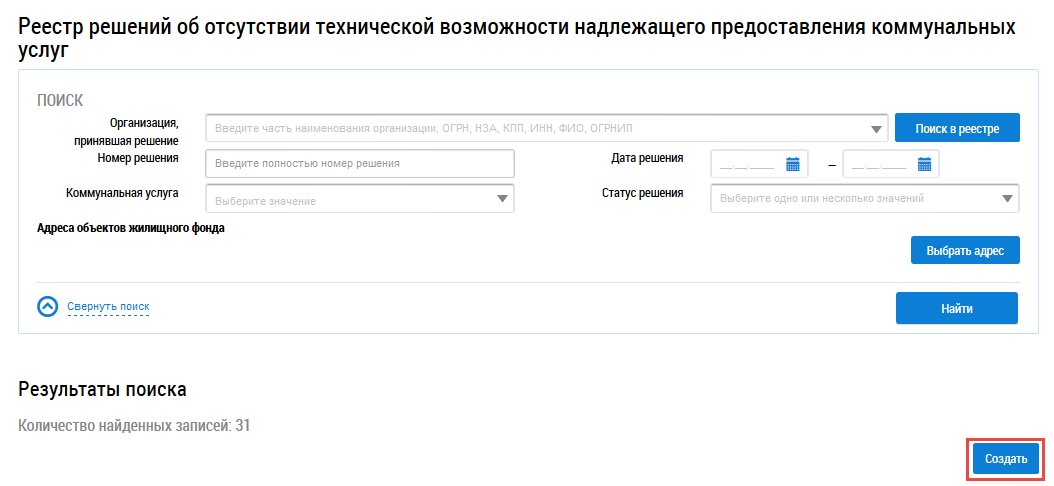Viewport: 1054px width, 486px height.
Task: Click the Свернуть поиск link
Action: click(x=108, y=307)
